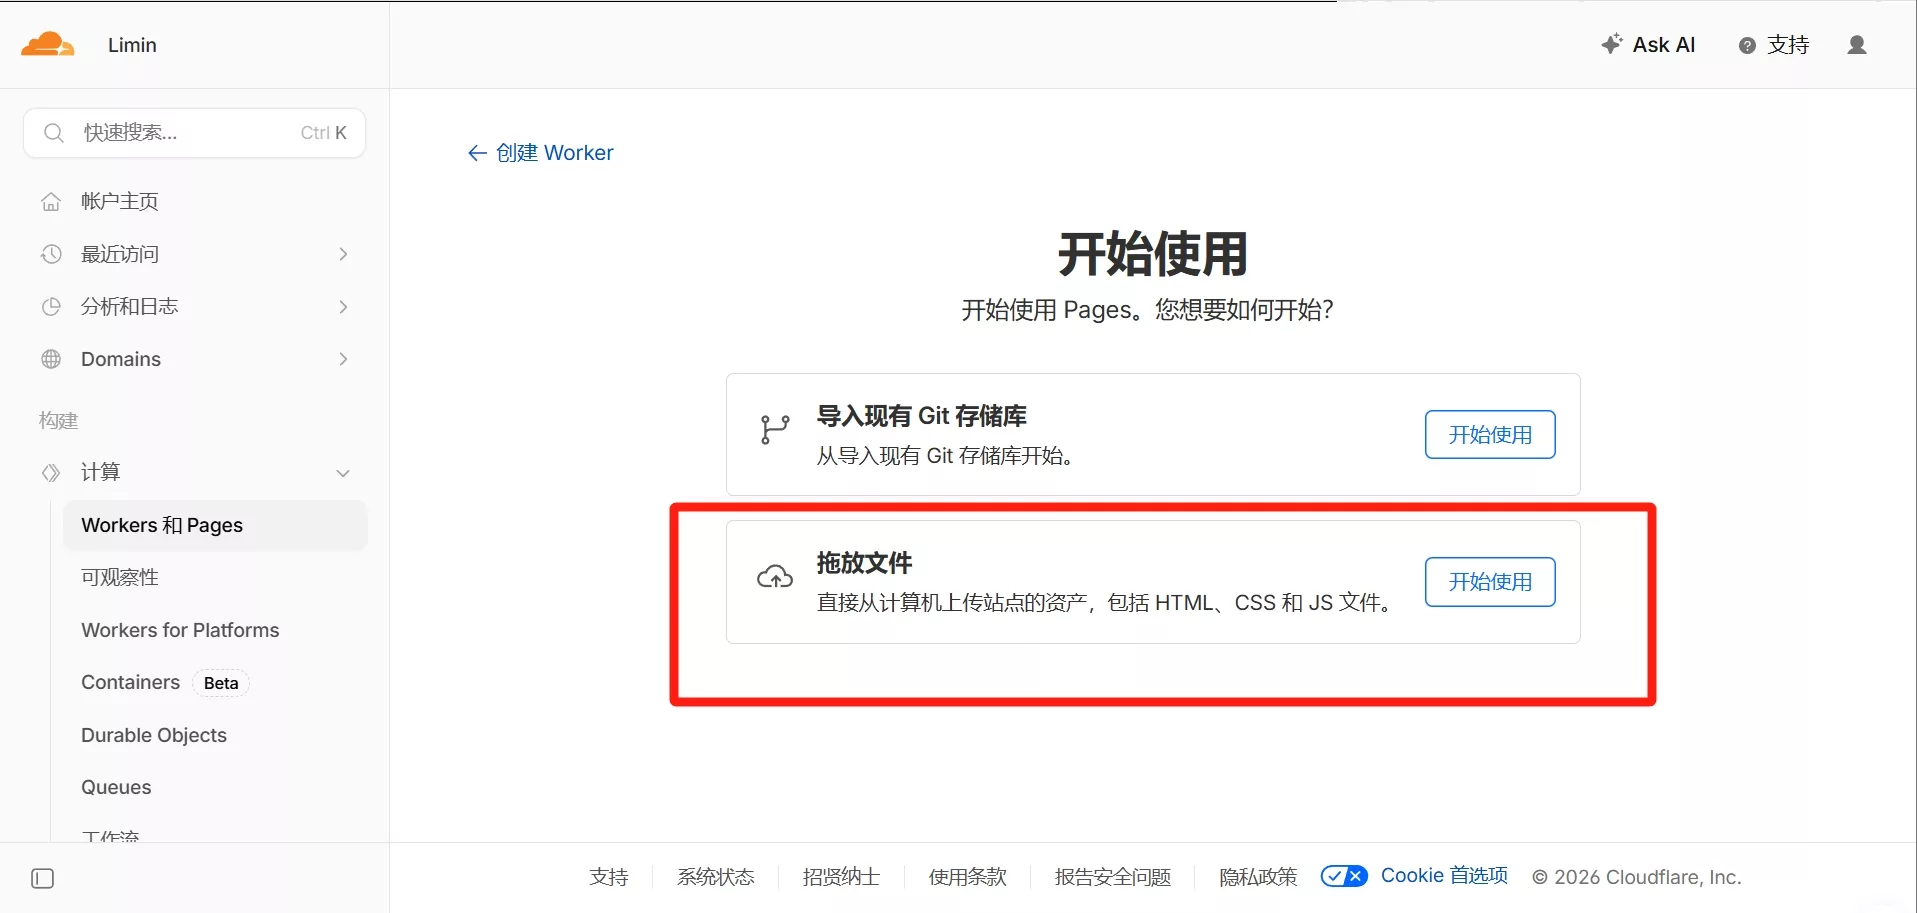Collapse the 计算 section chevron

[x=343, y=473]
